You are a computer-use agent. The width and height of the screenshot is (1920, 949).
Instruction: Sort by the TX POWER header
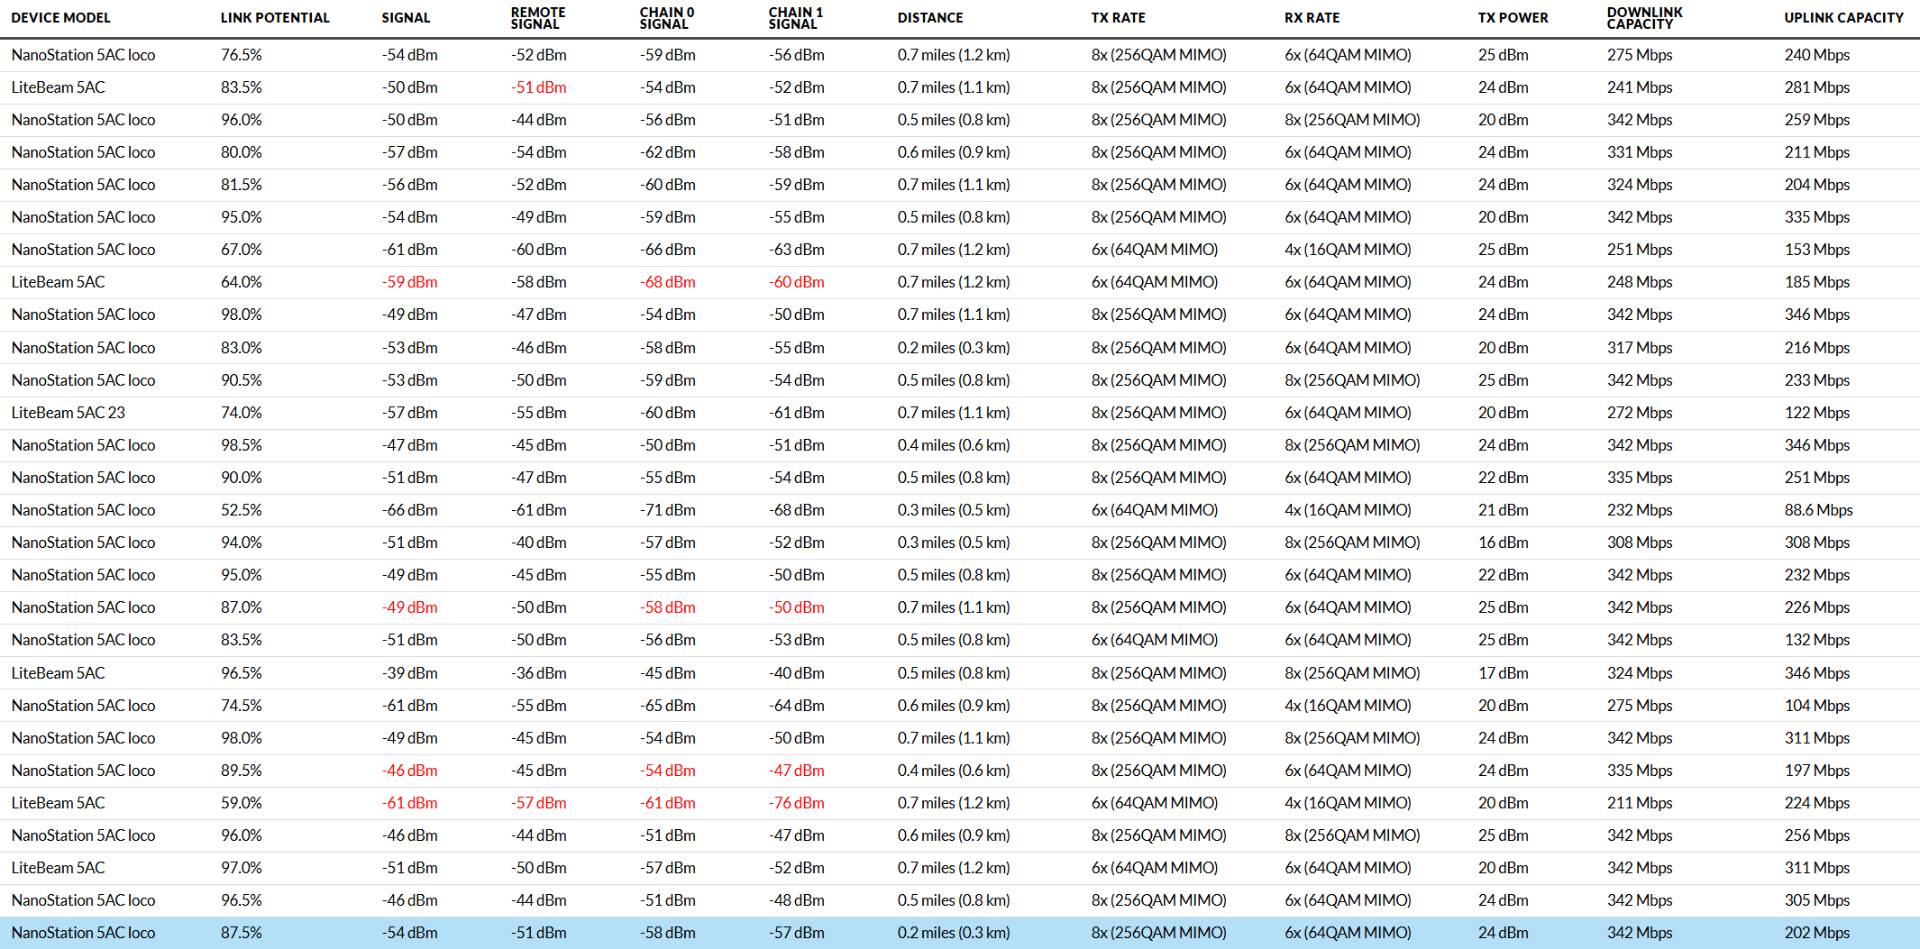1513,18
